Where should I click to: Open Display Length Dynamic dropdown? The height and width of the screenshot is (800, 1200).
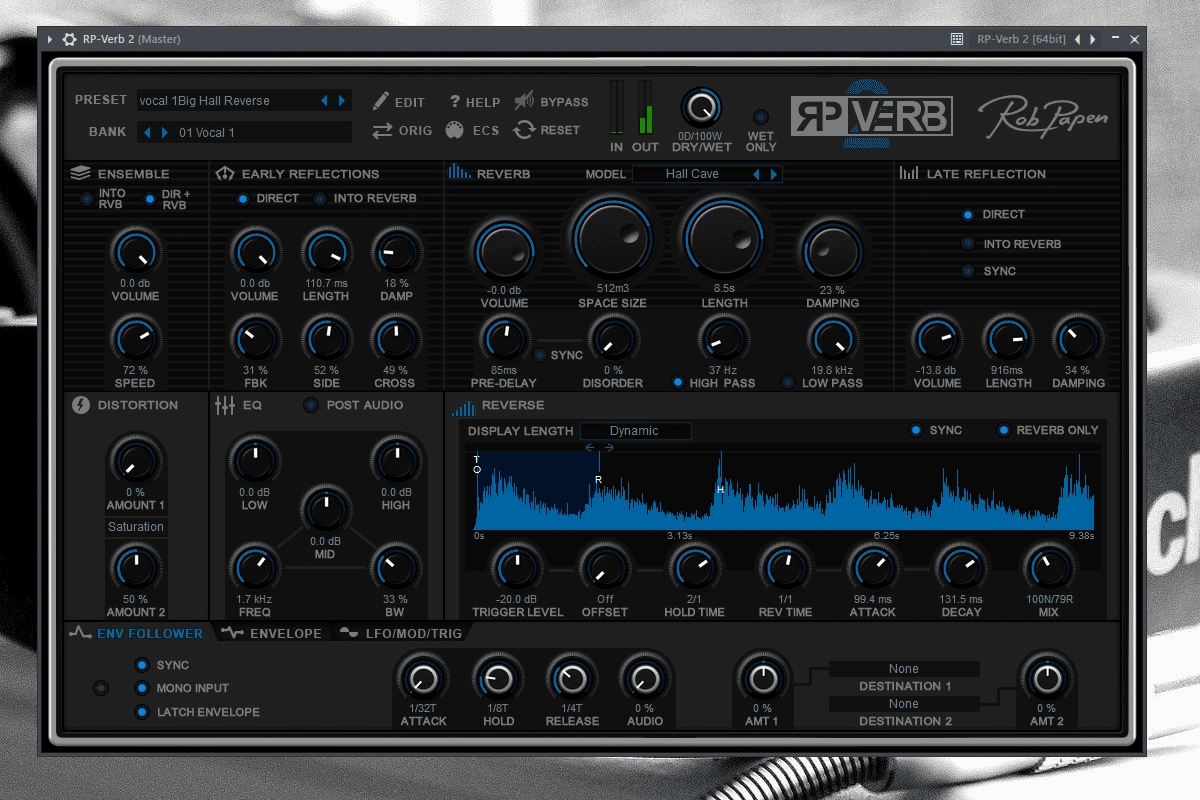634,431
